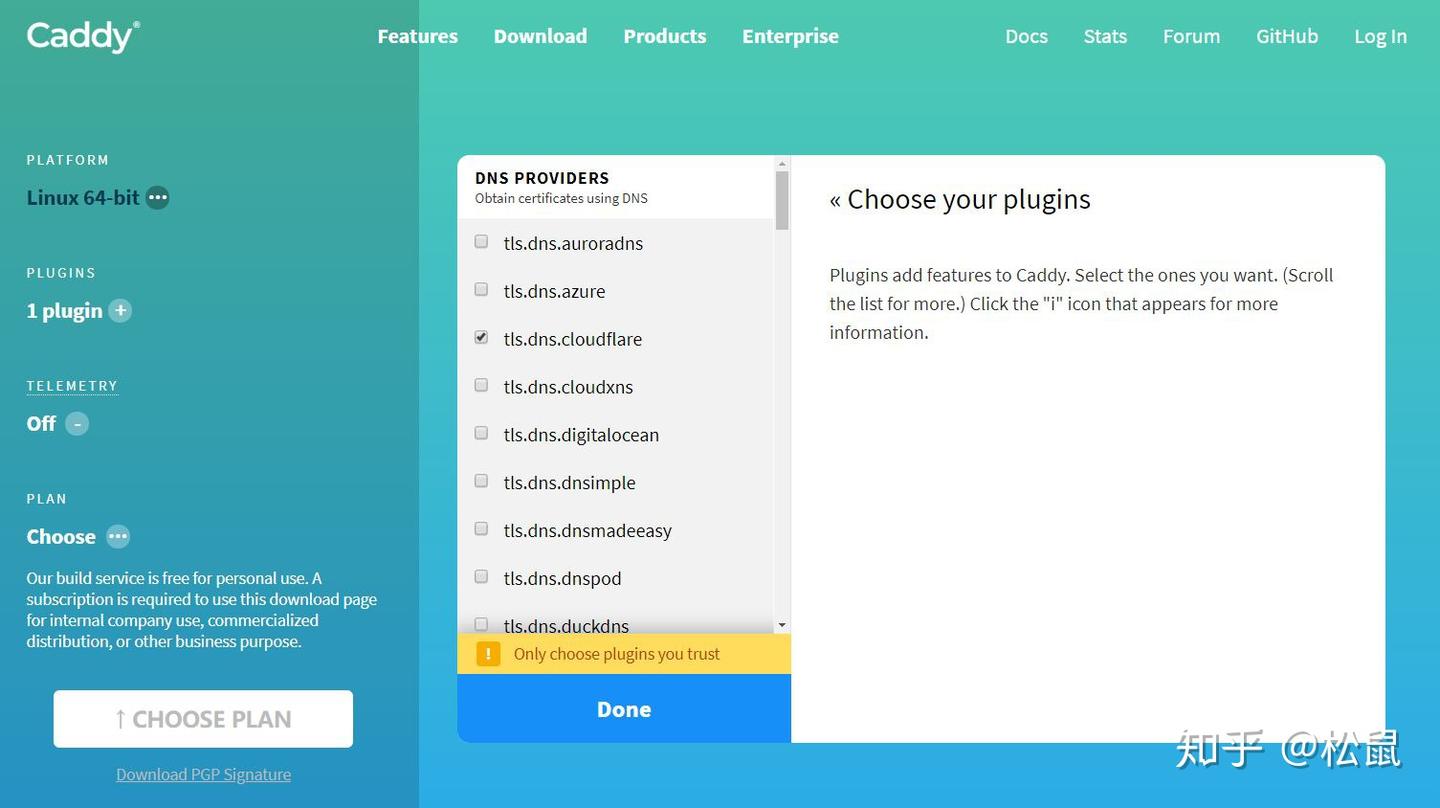Click the Done button
This screenshot has width=1440, height=808.
pyautogui.click(x=624, y=709)
